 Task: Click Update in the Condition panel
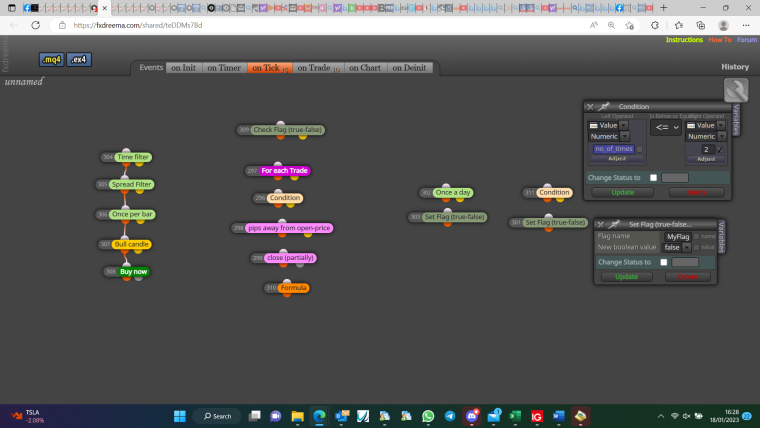622,192
